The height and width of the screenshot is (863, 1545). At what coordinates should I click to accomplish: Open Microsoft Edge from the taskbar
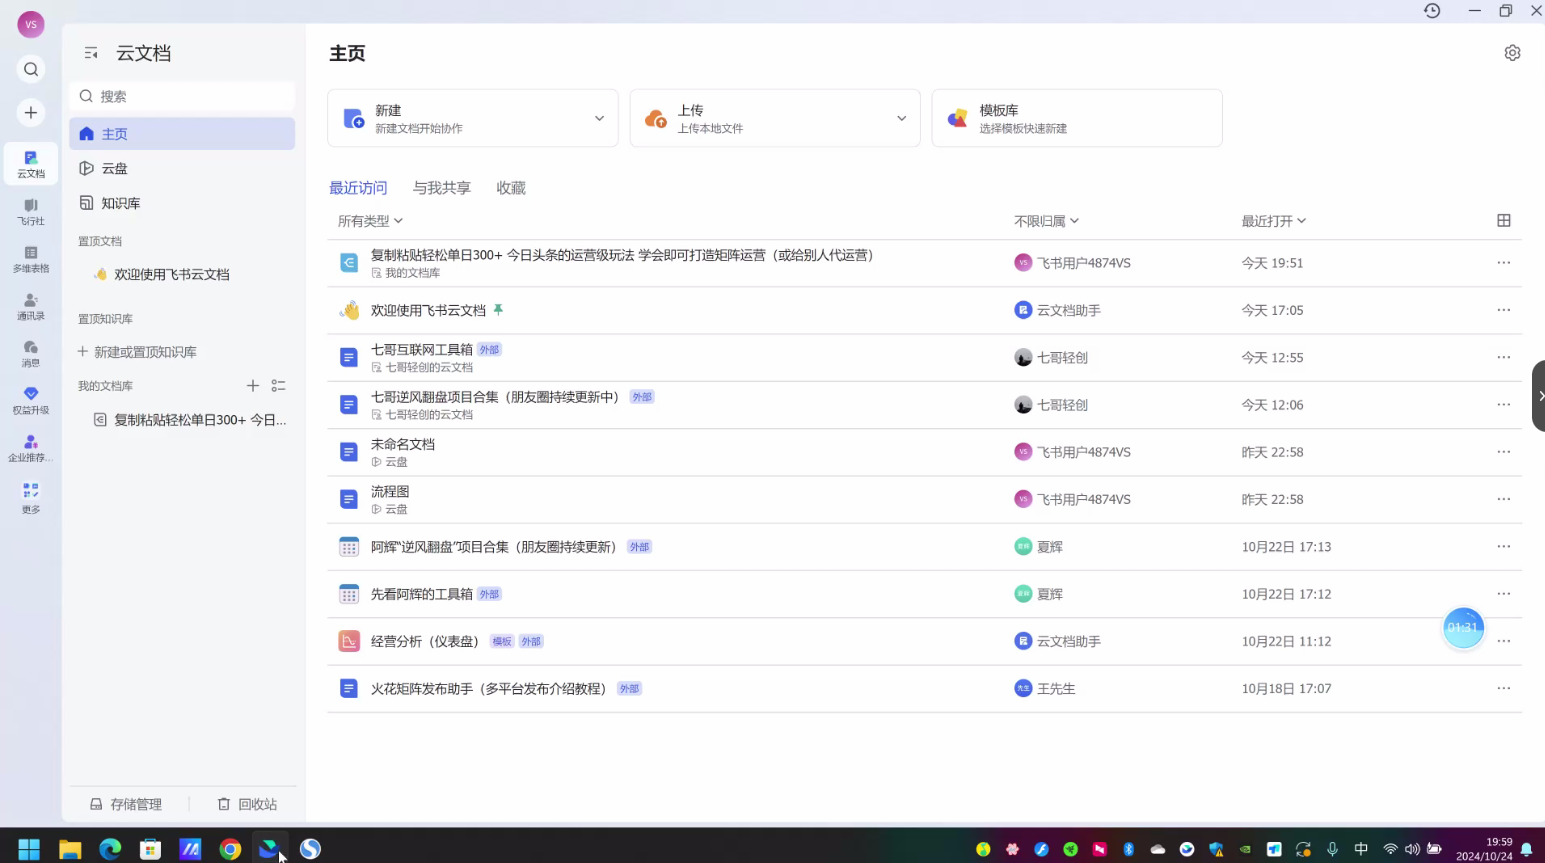[x=110, y=849]
